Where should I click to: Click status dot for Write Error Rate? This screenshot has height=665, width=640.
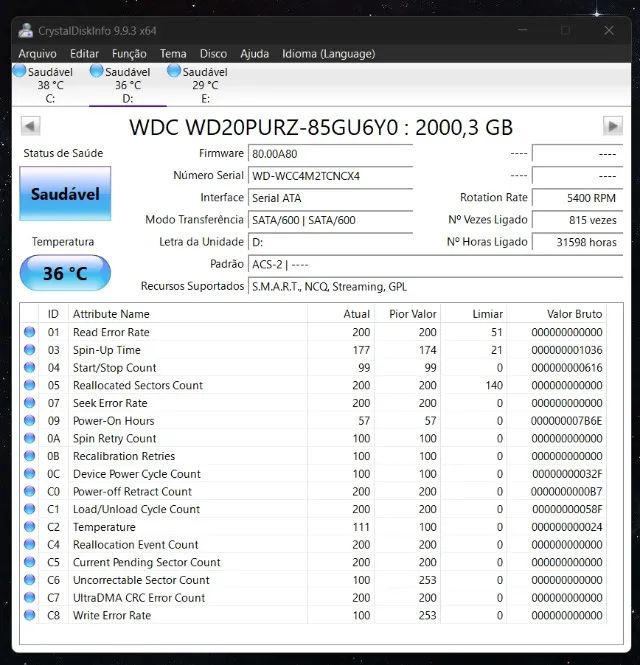click(x=29, y=615)
